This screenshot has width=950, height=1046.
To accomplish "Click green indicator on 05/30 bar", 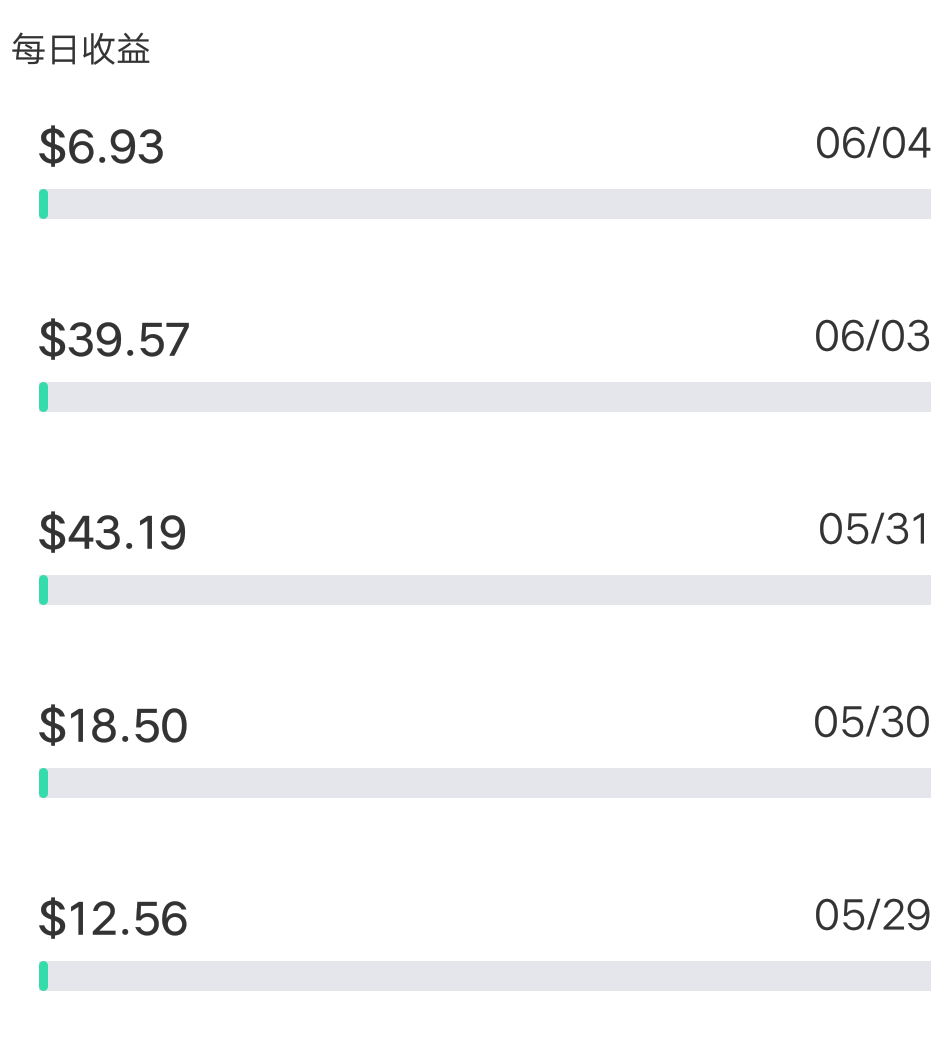I will [43, 783].
